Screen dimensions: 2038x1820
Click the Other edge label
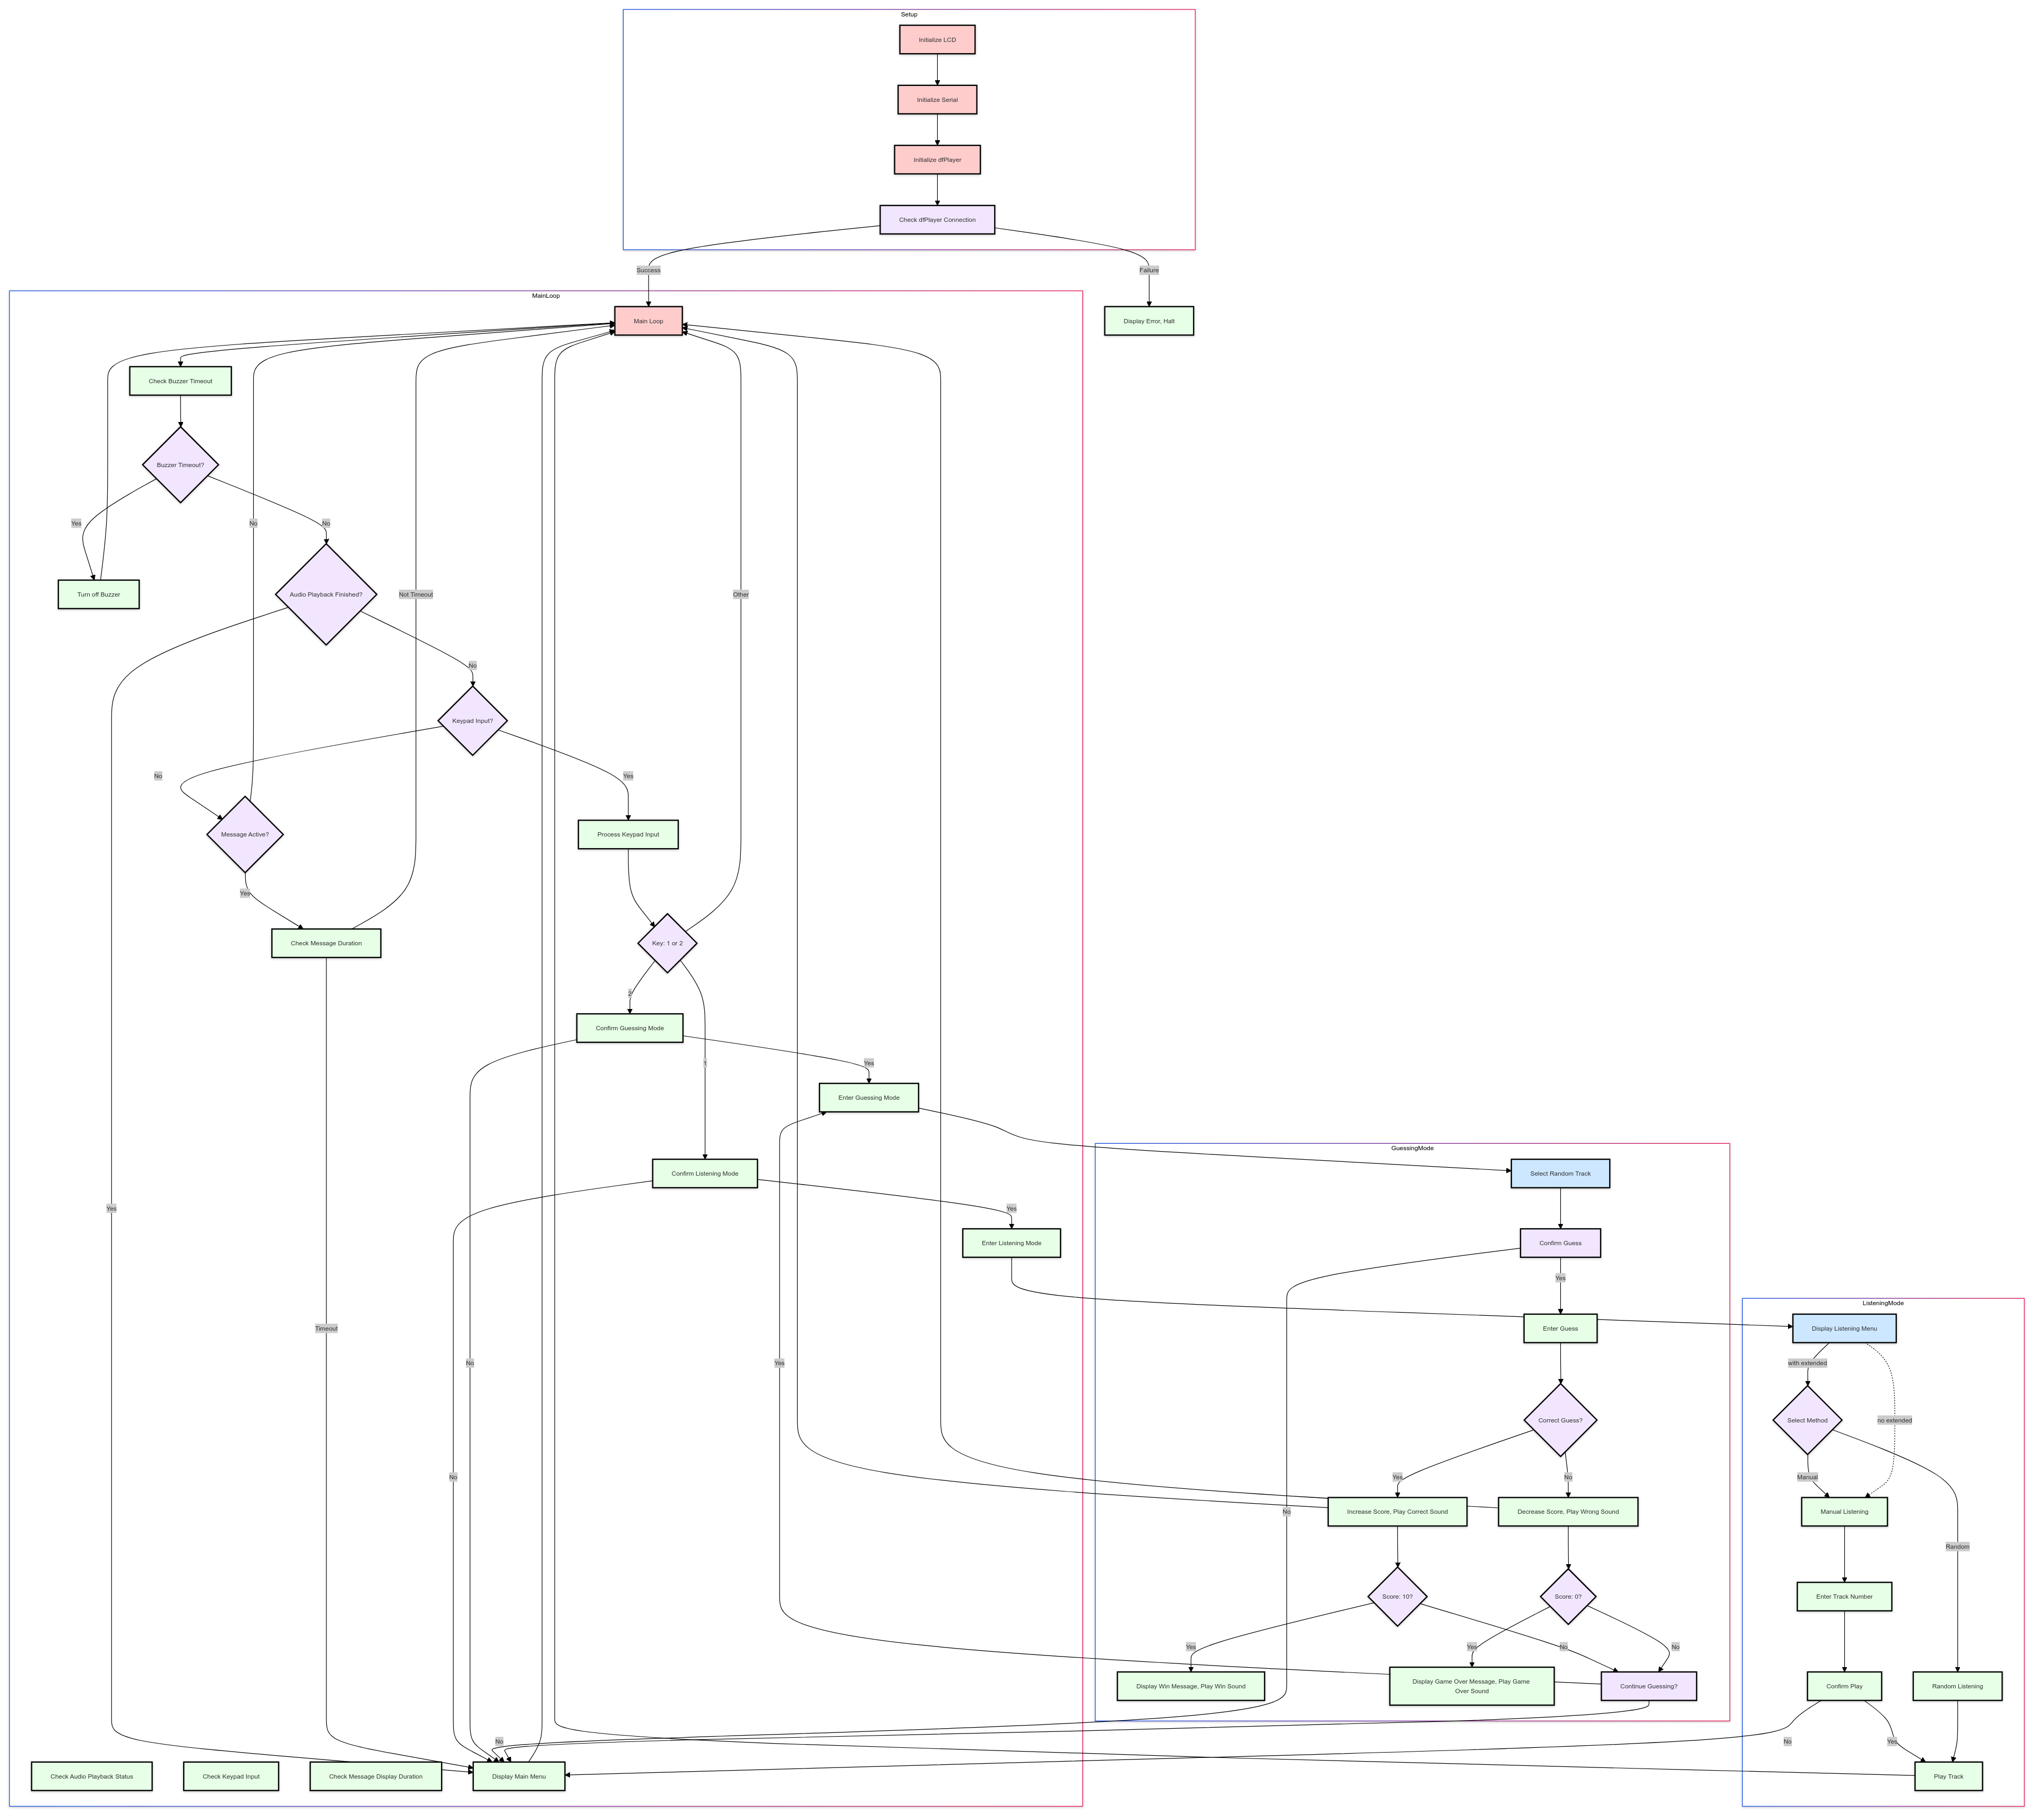coord(741,594)
